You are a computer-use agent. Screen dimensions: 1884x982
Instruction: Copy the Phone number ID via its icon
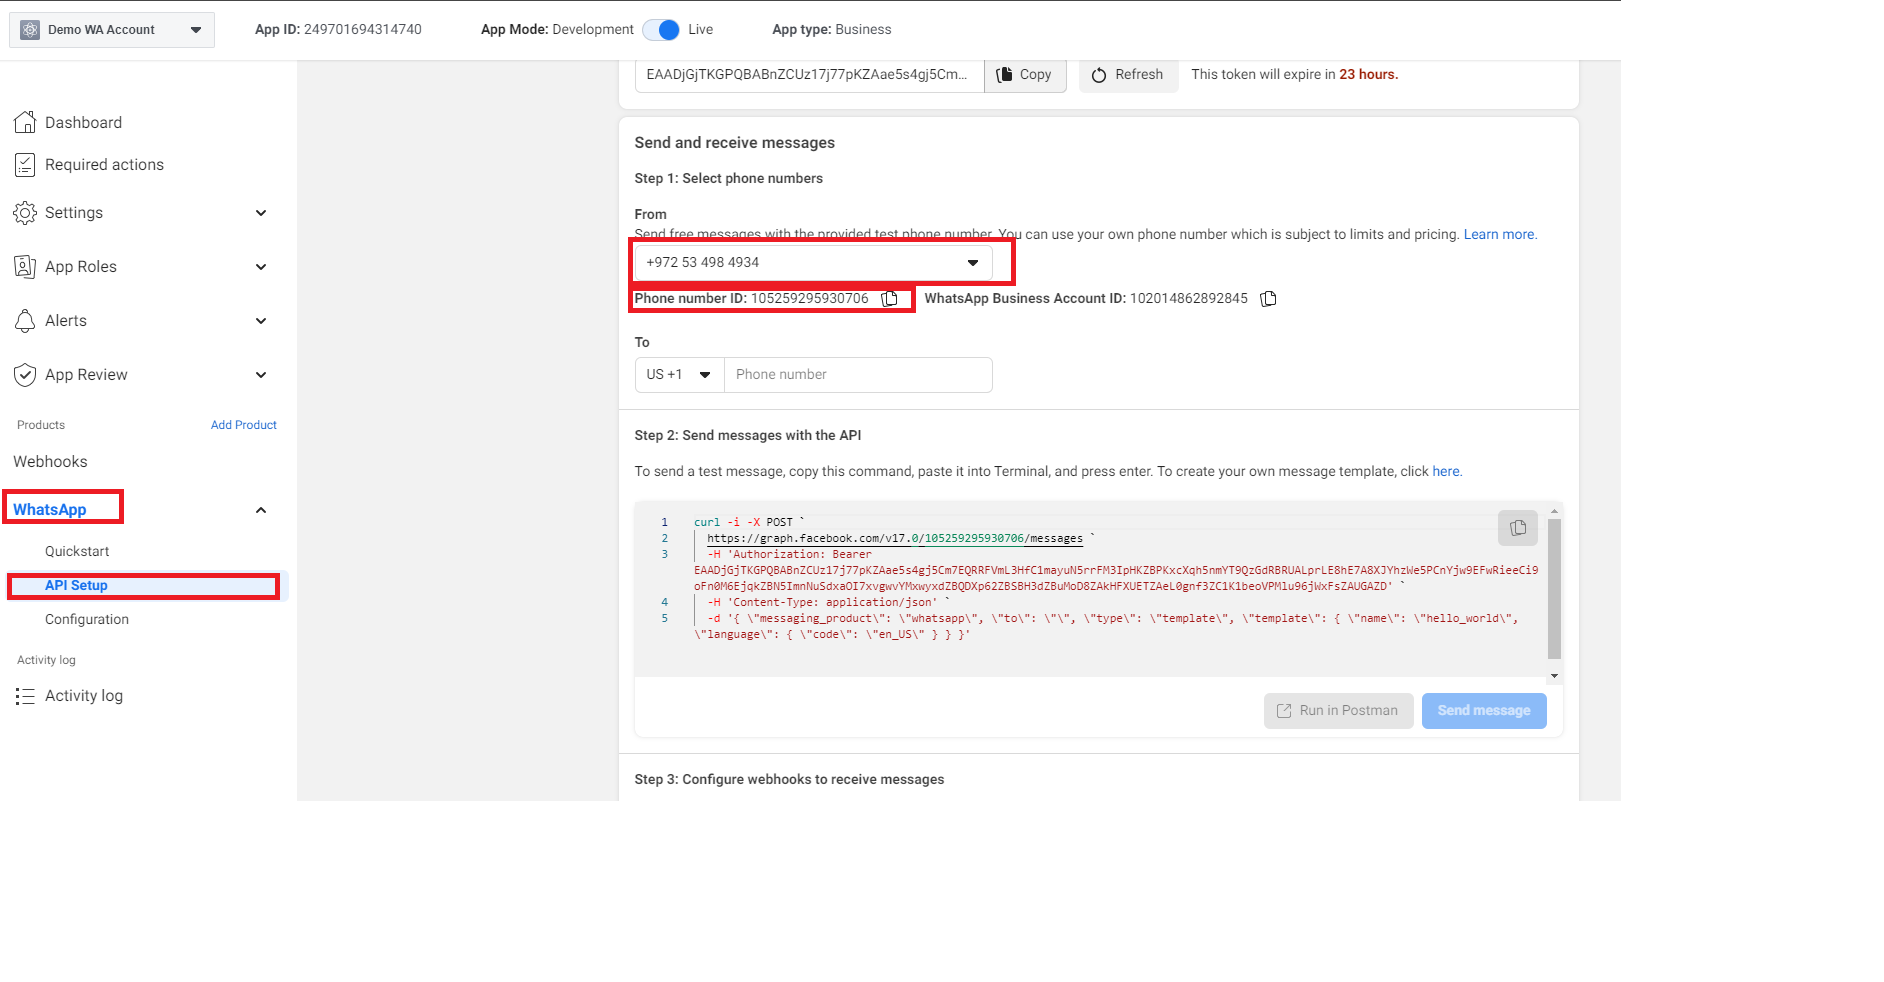coord(889,298)
